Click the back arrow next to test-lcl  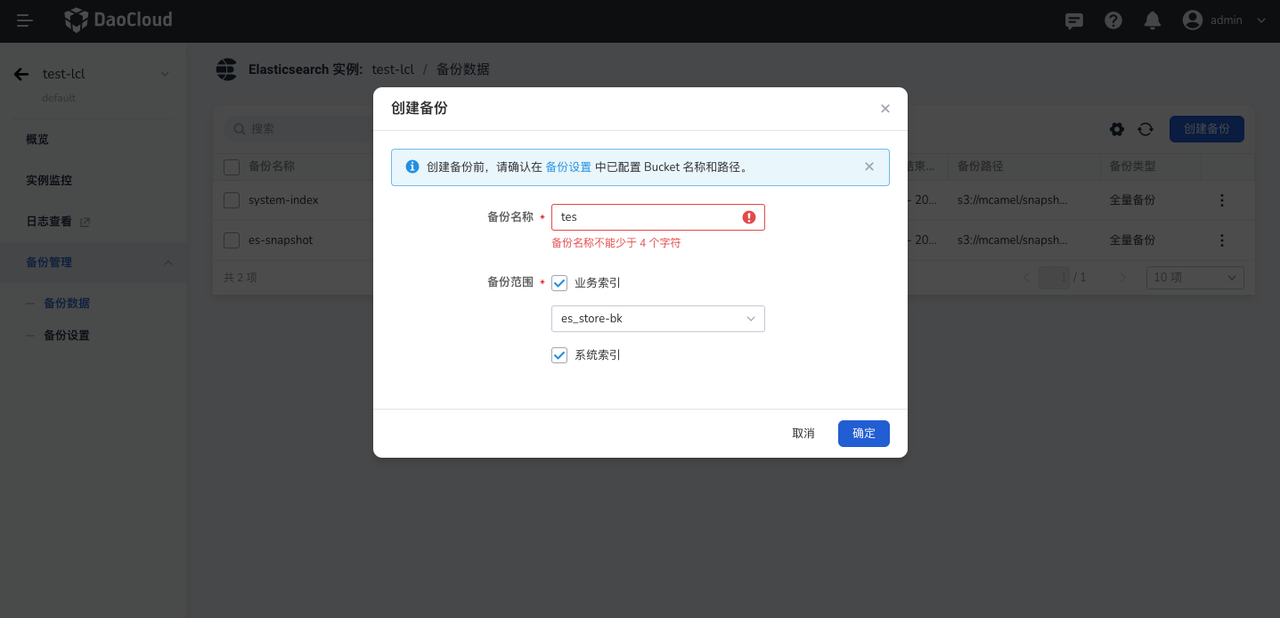coord(20,73)
